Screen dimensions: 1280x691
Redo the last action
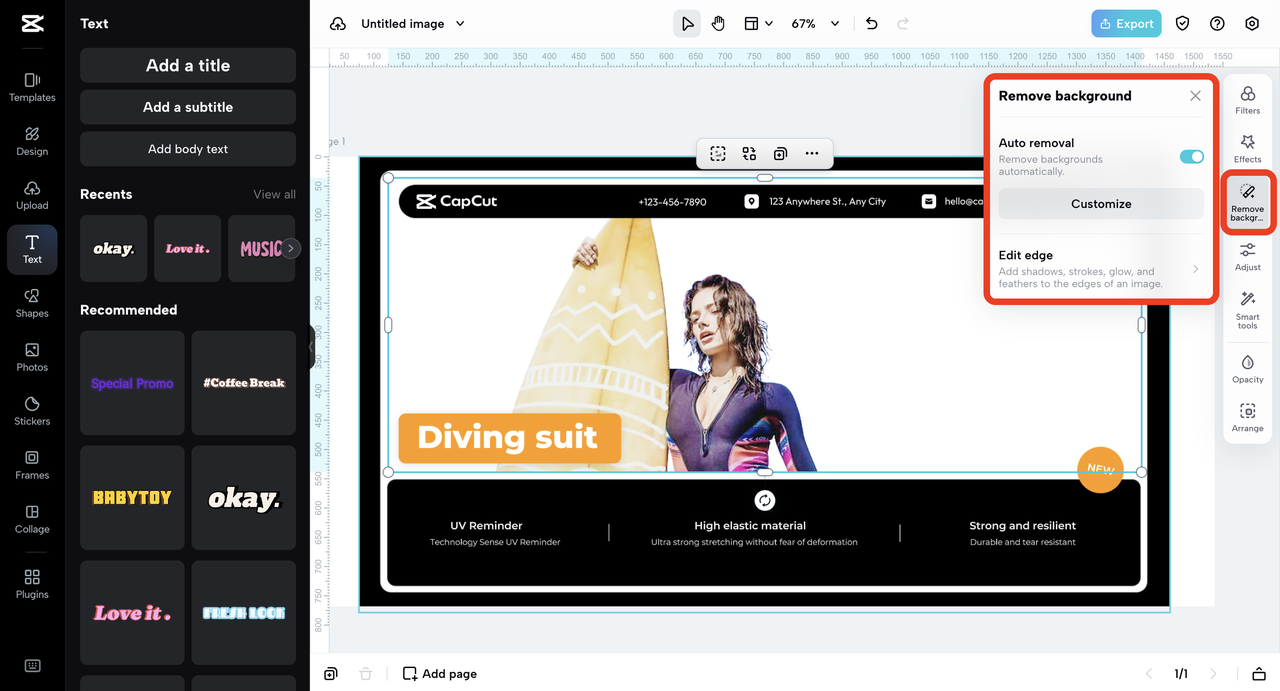pos(903,24)
